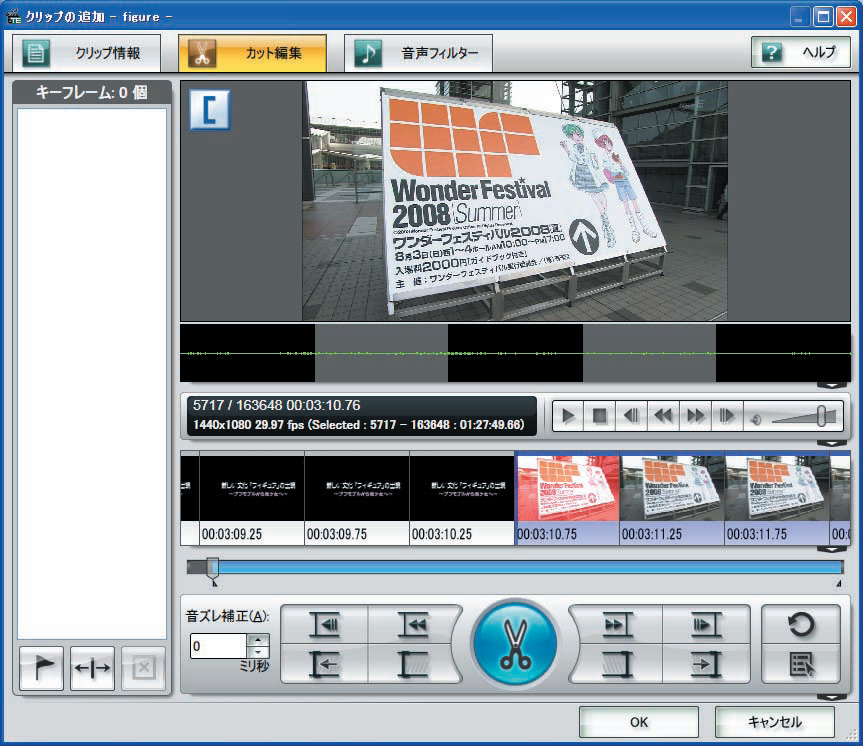Click the seek bar position handle
The width and height of the screenshot is (863, 746).
[213, 568]
